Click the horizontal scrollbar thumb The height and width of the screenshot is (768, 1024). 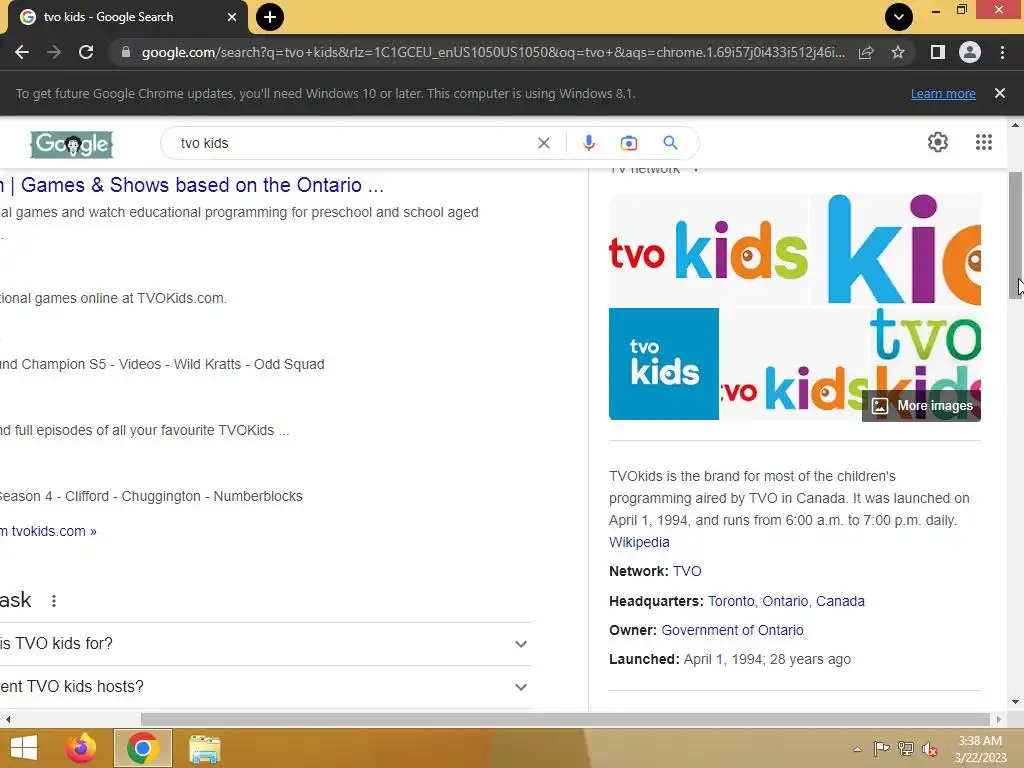(x=566, y=719)
